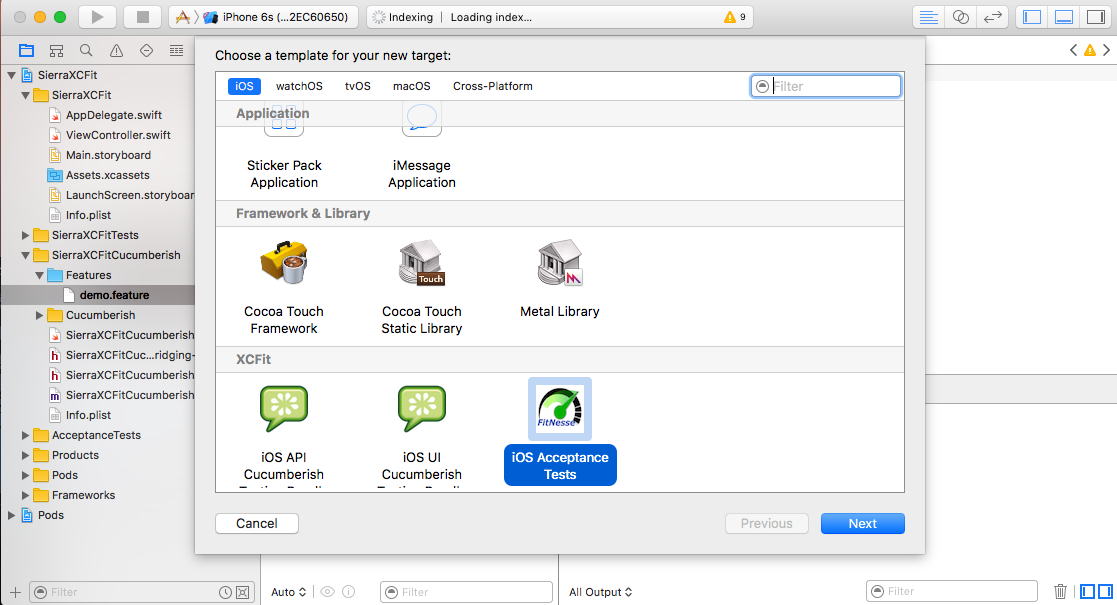Screen dimensions: 1117x605
Task: Click the toolbar warning count indicator
Action: point(734,17)
